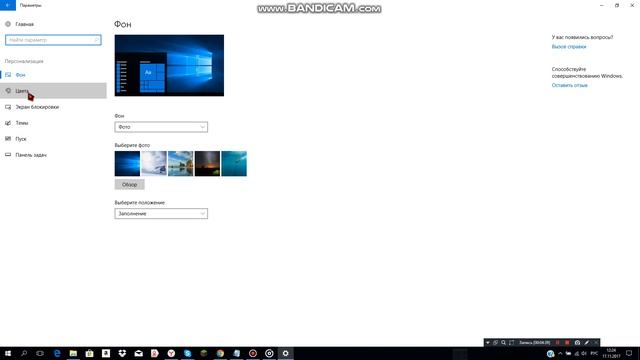Click the Обзор (Browse) button

coord(129,184)
